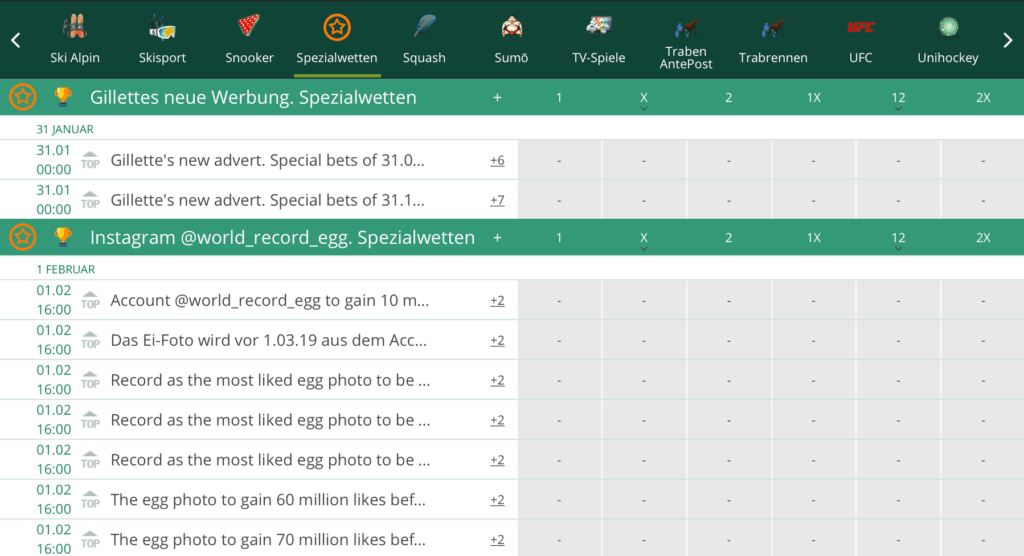Open the Ski Alpin sport icon

point(75,27)
